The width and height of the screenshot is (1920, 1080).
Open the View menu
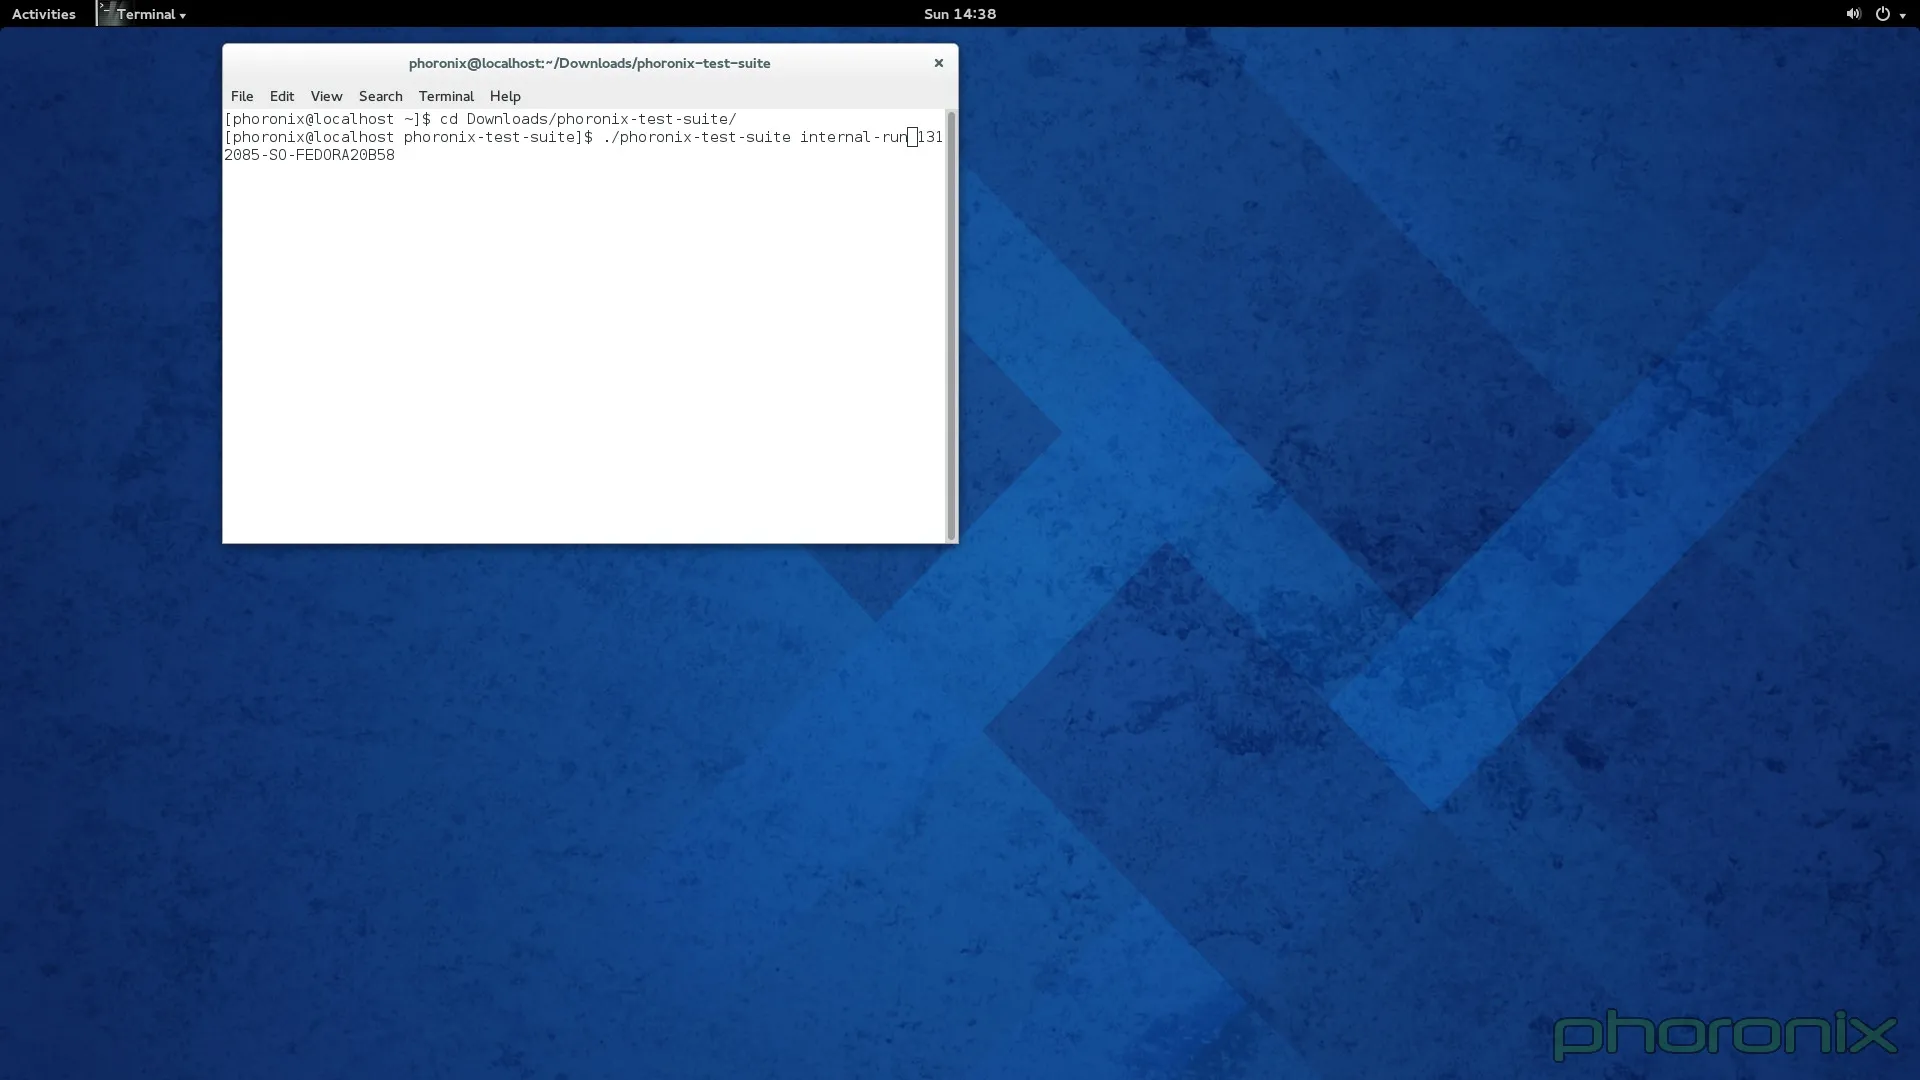[326, 96]
